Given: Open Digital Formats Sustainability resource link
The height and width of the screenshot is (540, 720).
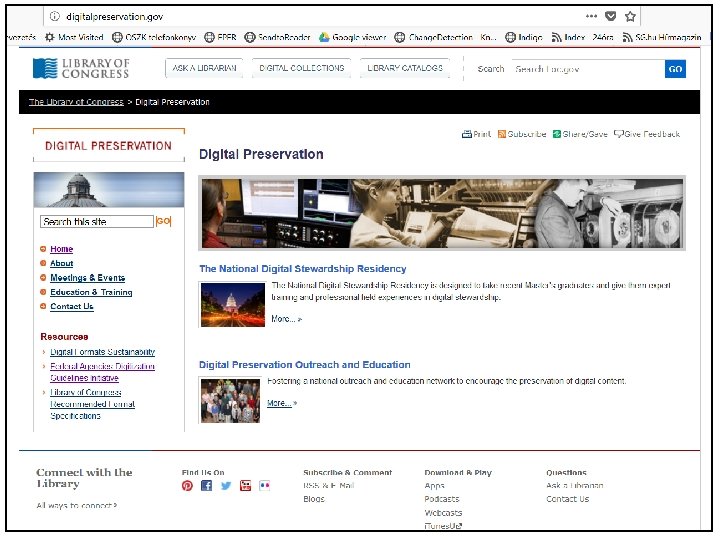Looking at the screenshot, I should click(102, 352).
